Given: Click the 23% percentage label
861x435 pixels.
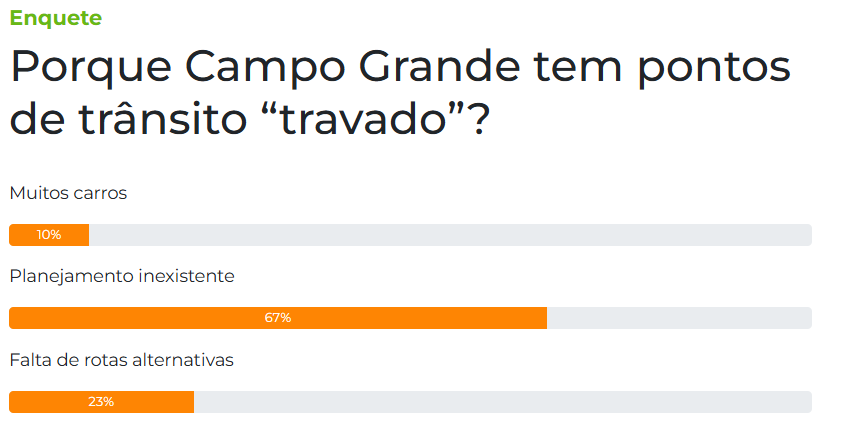Looking at the screenshot, I should pos(102,402).
